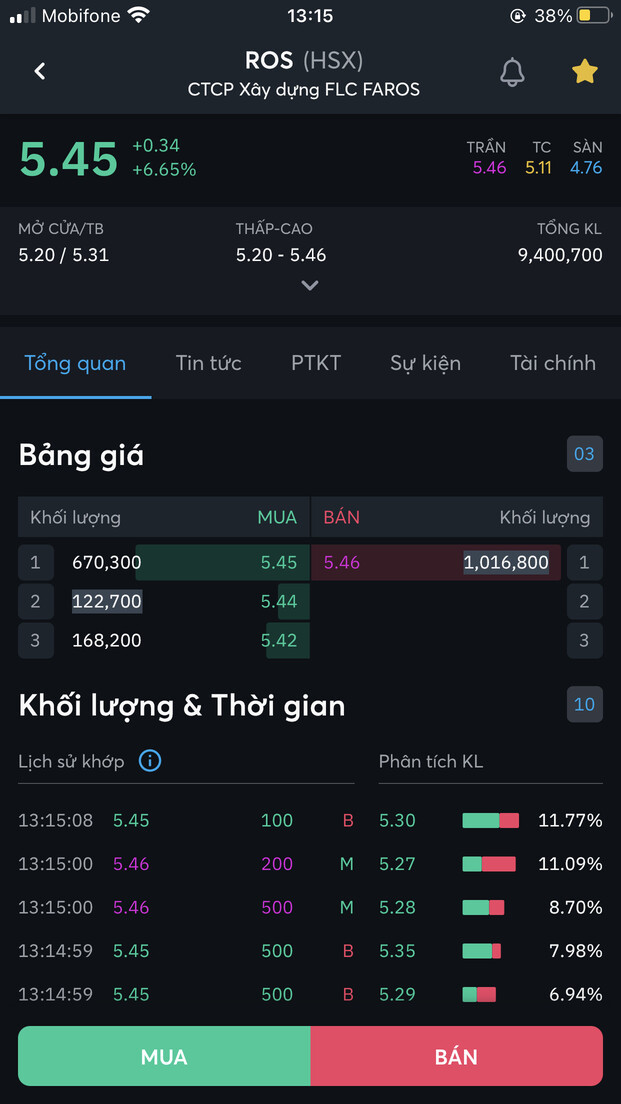621x1104 pixels.
Task: Change time and volume row count 10
Action: pos(584,704)
